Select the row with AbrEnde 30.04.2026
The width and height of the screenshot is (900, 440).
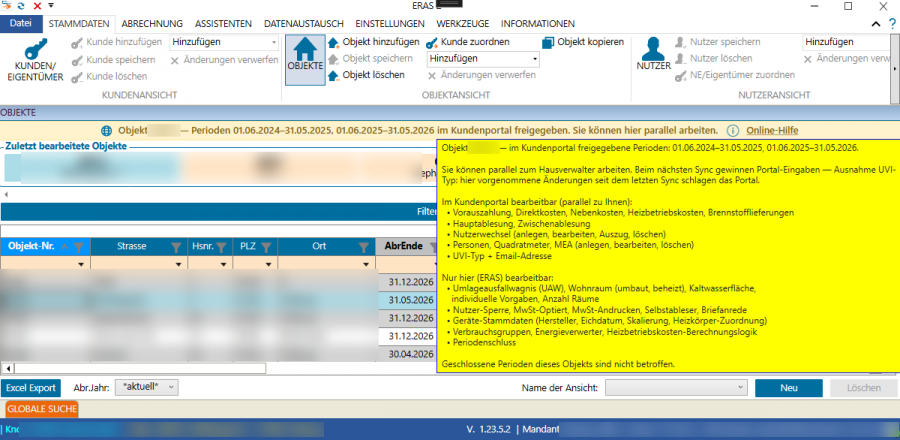tap(218, 353)
